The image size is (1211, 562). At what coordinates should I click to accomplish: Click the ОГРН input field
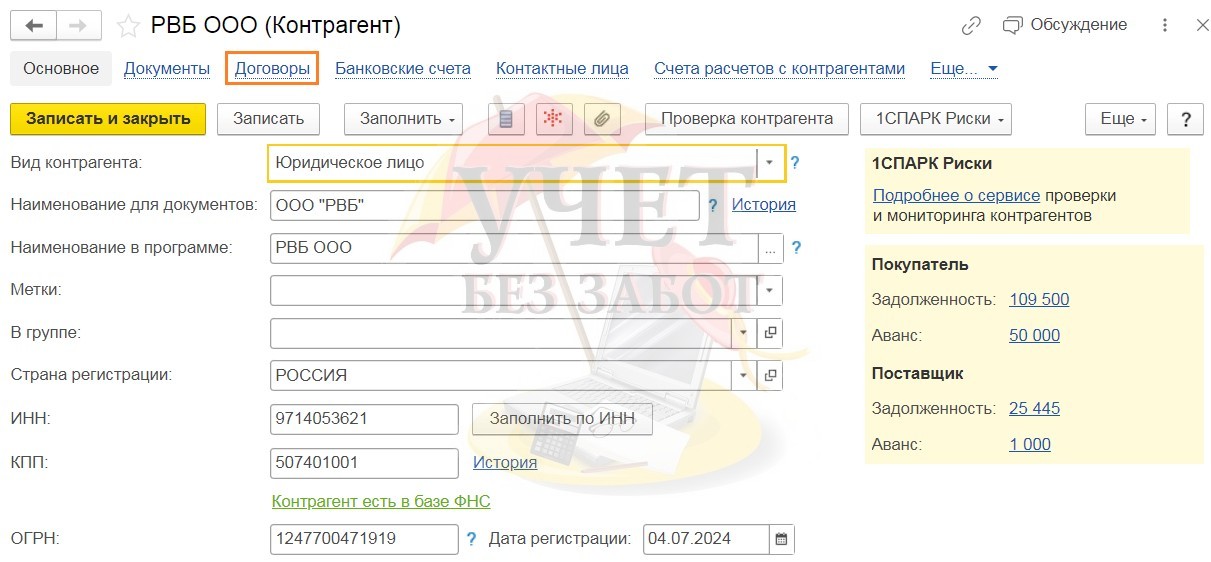click(364, 539)
